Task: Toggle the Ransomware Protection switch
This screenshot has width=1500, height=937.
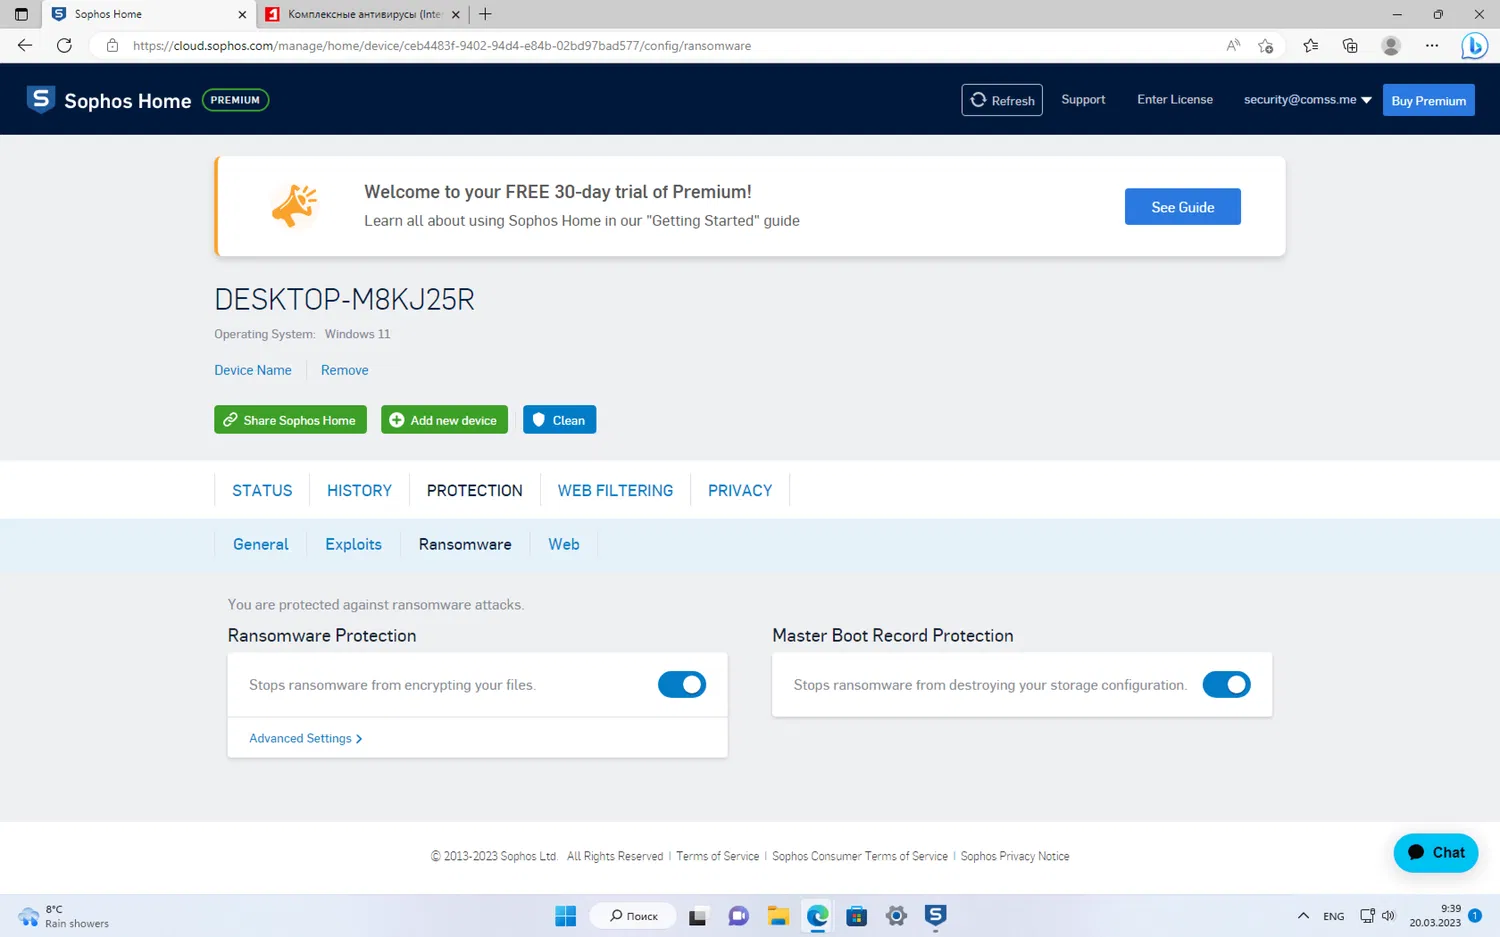Action: pyautogui.click(x=682, y=685)
